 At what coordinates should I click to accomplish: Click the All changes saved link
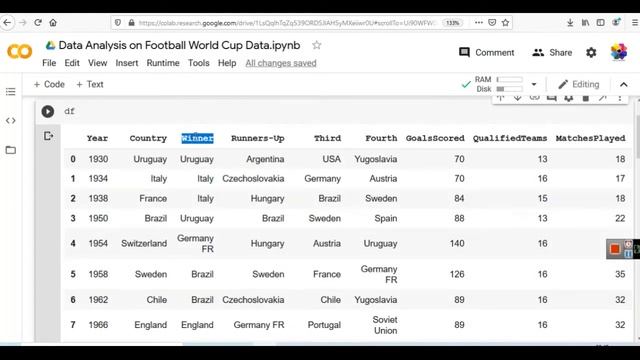tap(281, 63)
